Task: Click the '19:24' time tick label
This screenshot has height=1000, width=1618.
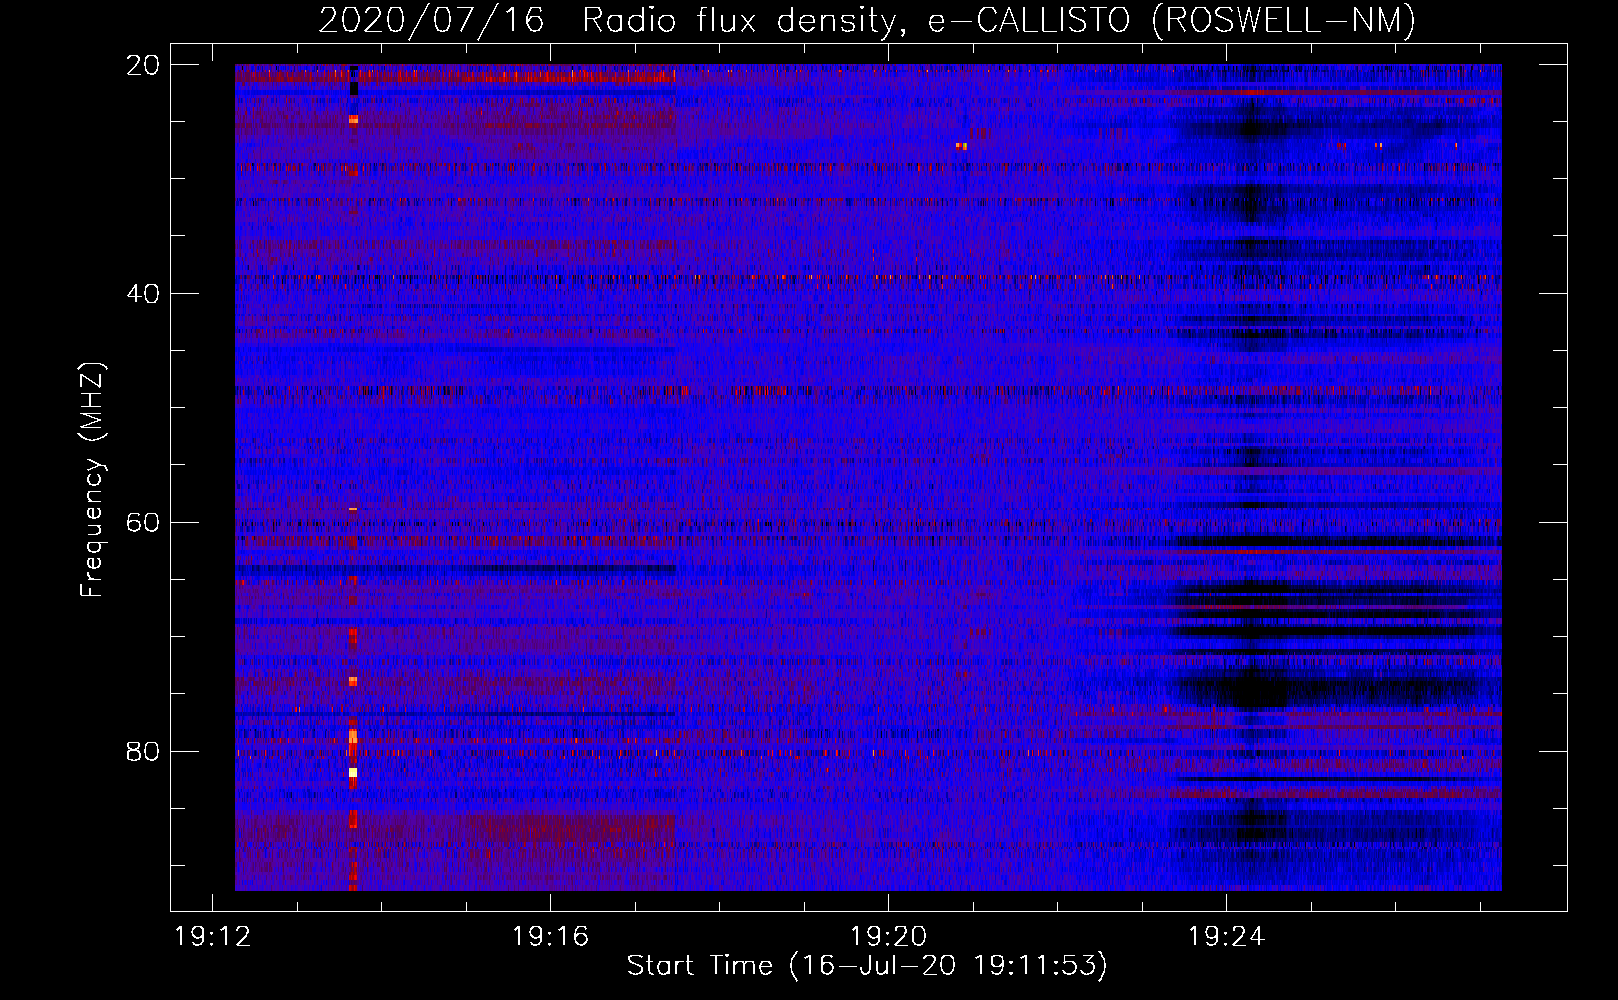Action: click(1226, 937)
